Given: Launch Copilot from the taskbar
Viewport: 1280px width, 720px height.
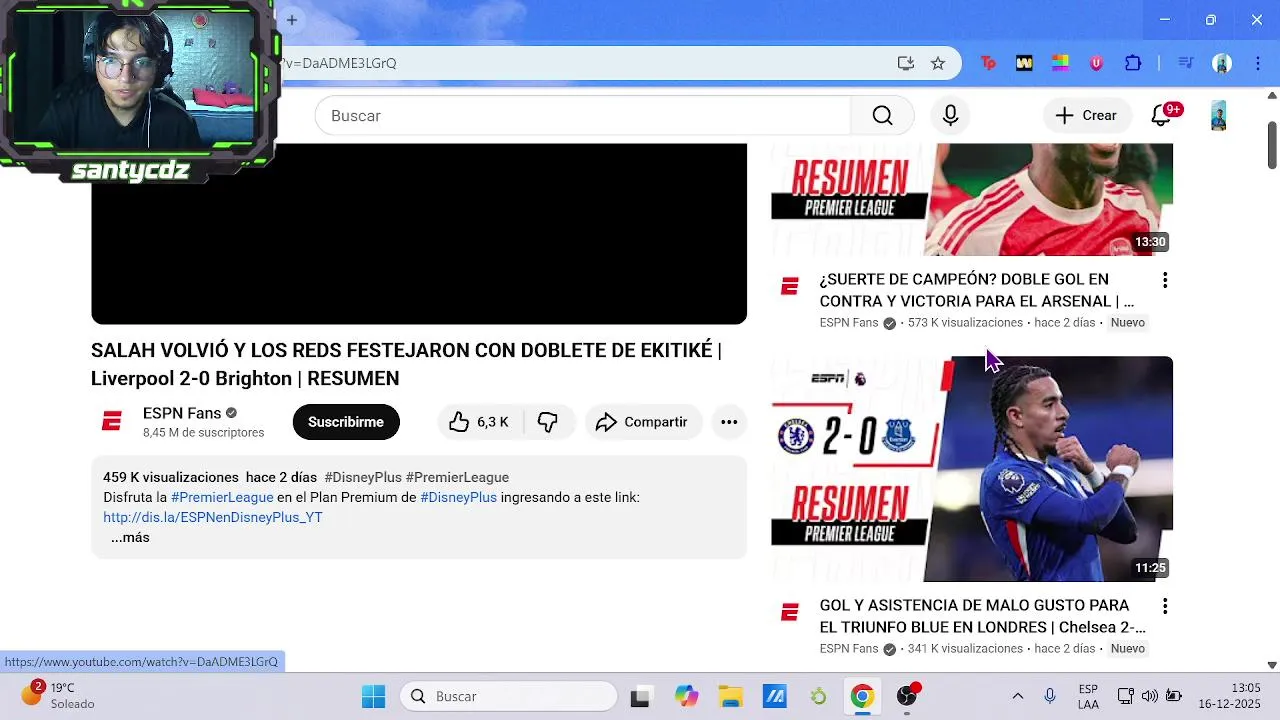Looking at the screenshot, I should (686, 696).
